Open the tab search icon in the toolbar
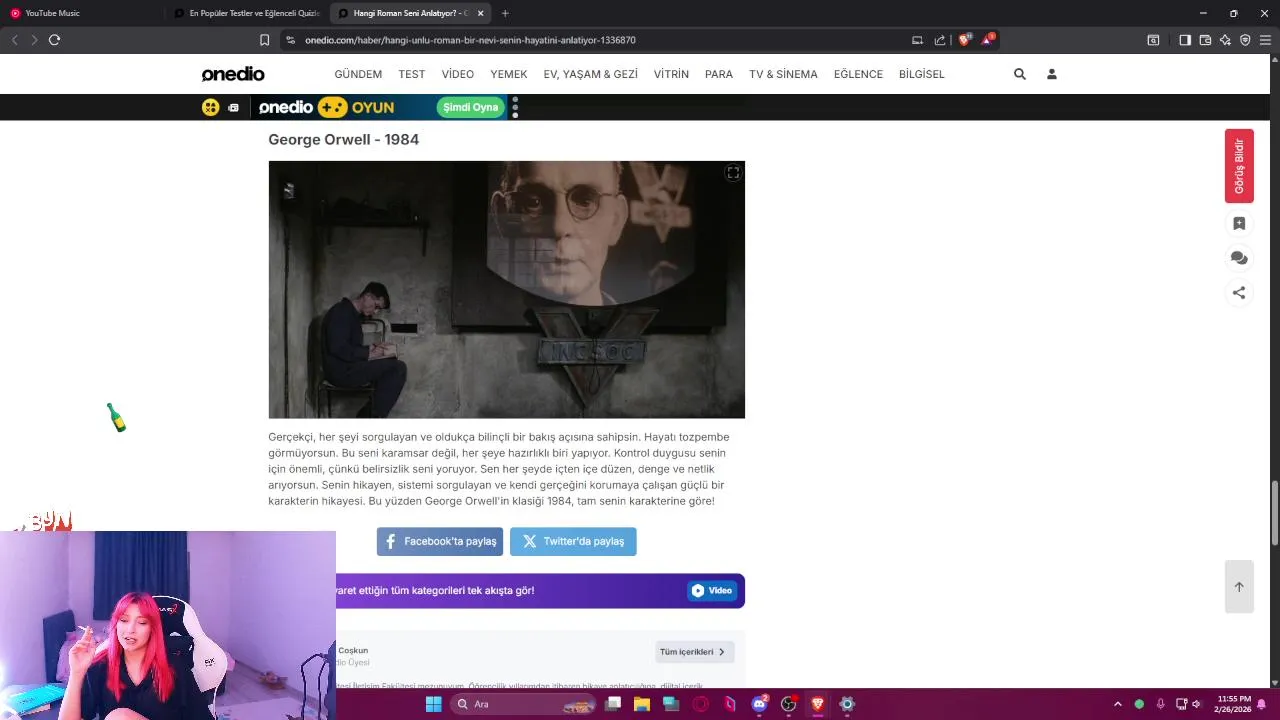Screen dimensions: 1280x720 (x=1153, y=40)
